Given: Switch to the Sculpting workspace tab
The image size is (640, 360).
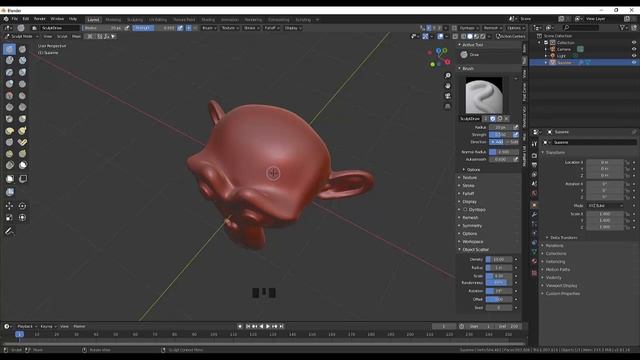Looking at the screenshot, I should coord(135,20).
